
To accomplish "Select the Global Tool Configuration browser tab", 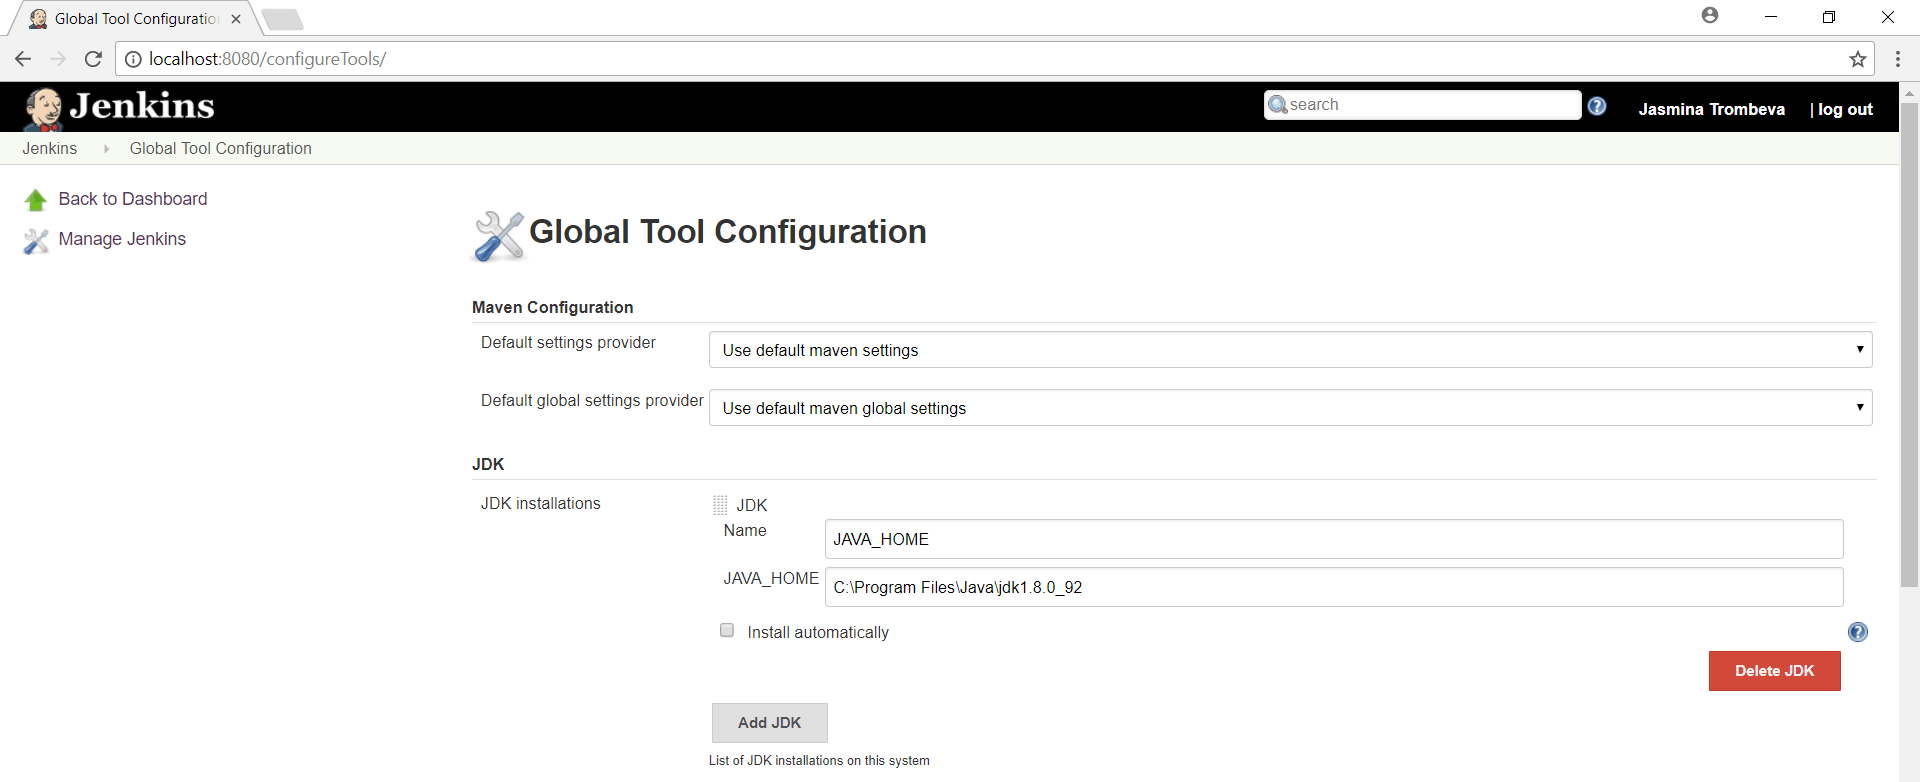I will 135,19.
